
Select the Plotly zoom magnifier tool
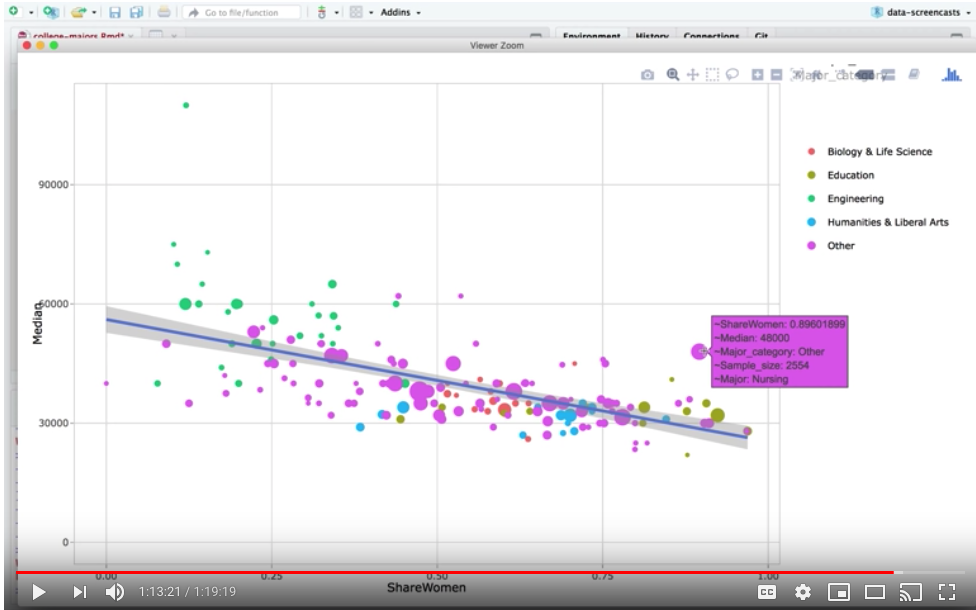(673, 75)
